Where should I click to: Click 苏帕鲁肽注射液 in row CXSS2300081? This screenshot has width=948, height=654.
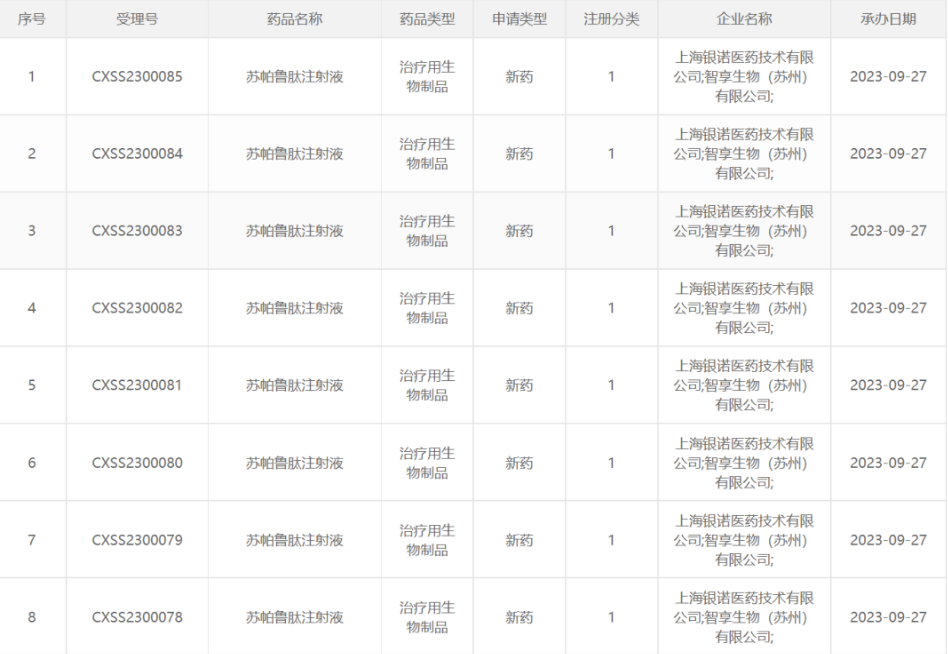point(294,386)
